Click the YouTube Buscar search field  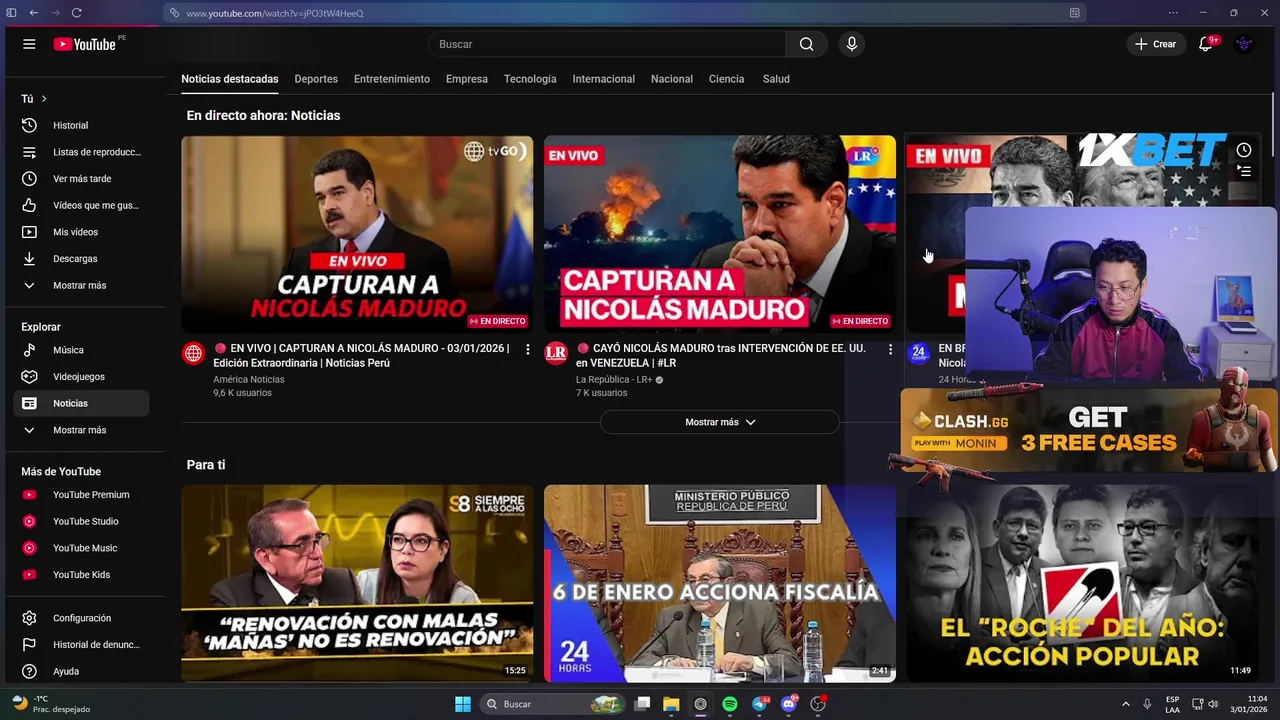pos(607,44)
